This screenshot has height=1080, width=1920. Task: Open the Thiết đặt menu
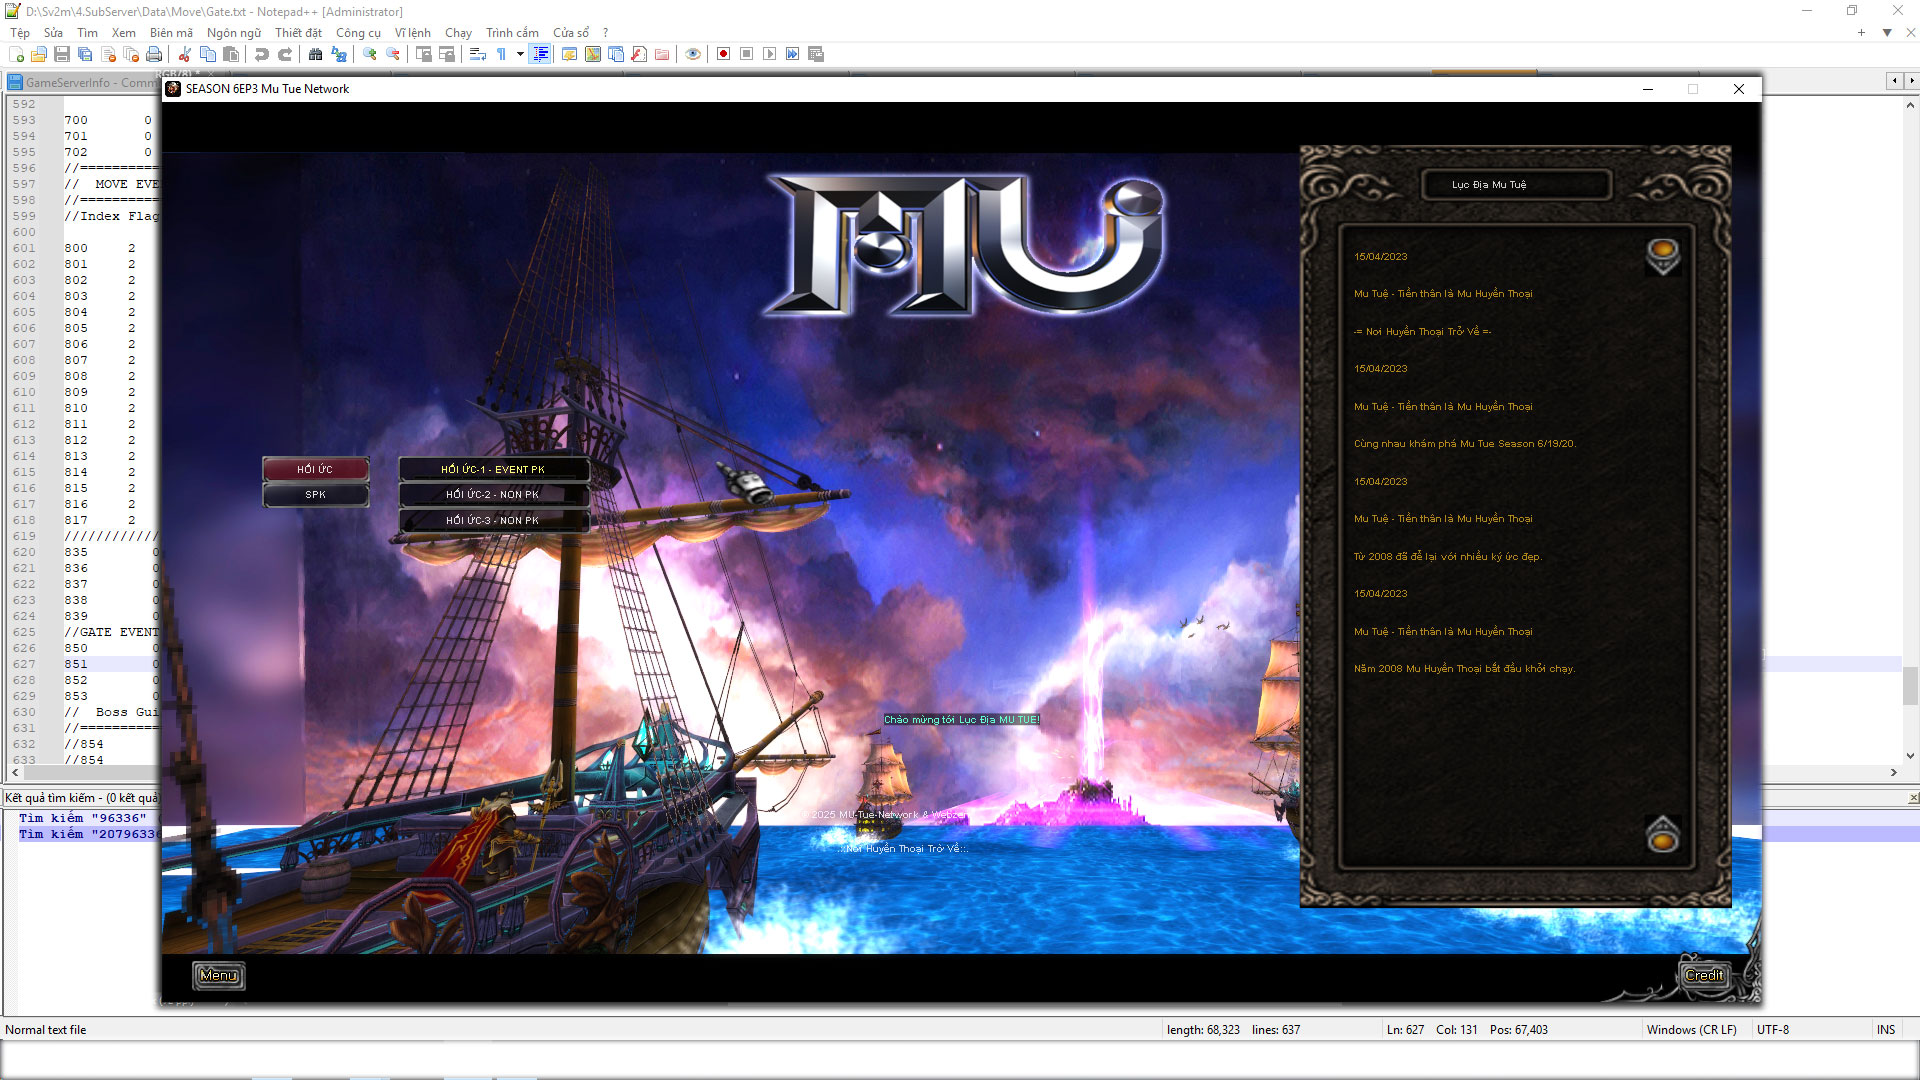coord(298,33)
